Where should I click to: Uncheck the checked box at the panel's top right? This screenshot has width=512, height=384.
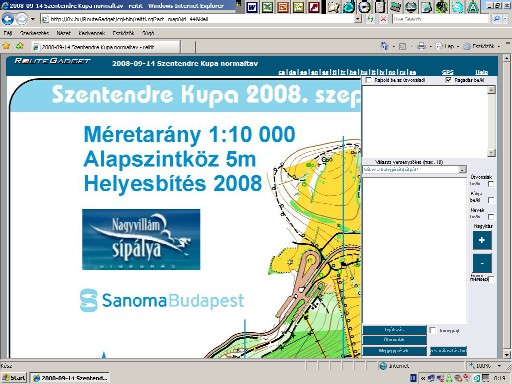click(x=448, y=80)
